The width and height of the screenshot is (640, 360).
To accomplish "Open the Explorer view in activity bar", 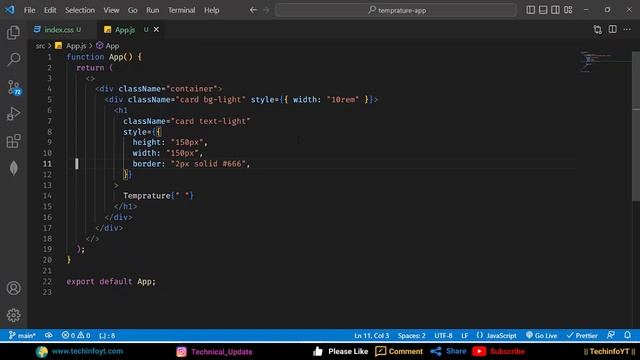I will [13, 33].
